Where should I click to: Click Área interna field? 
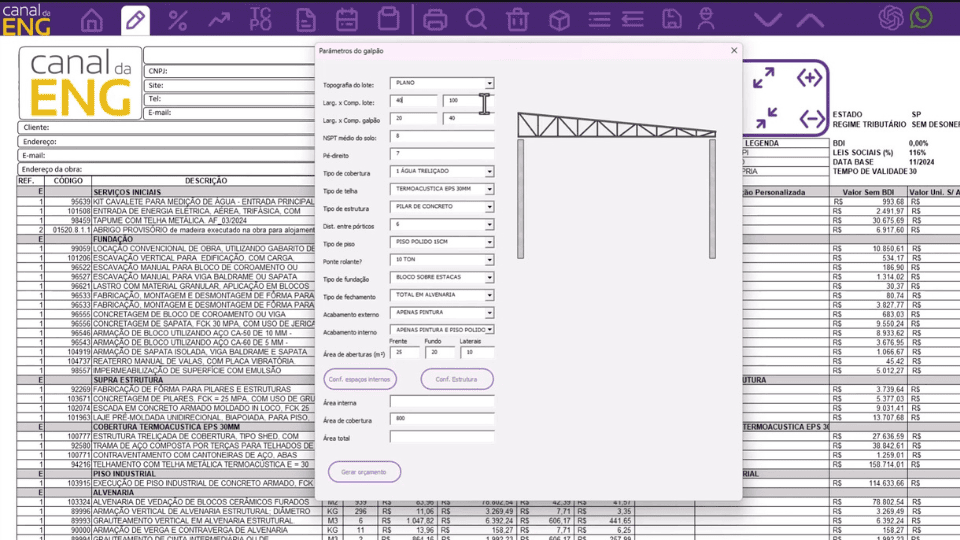442,402
